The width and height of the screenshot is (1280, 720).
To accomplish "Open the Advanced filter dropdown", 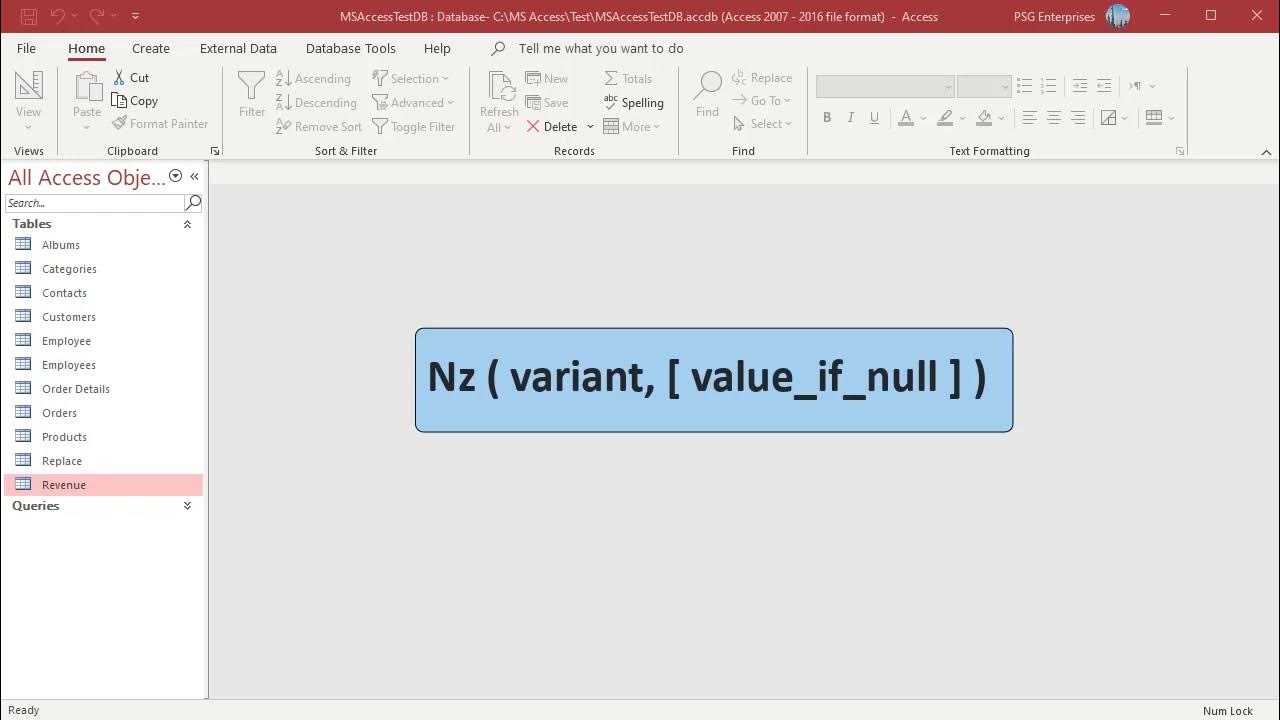I will [413, 103].
